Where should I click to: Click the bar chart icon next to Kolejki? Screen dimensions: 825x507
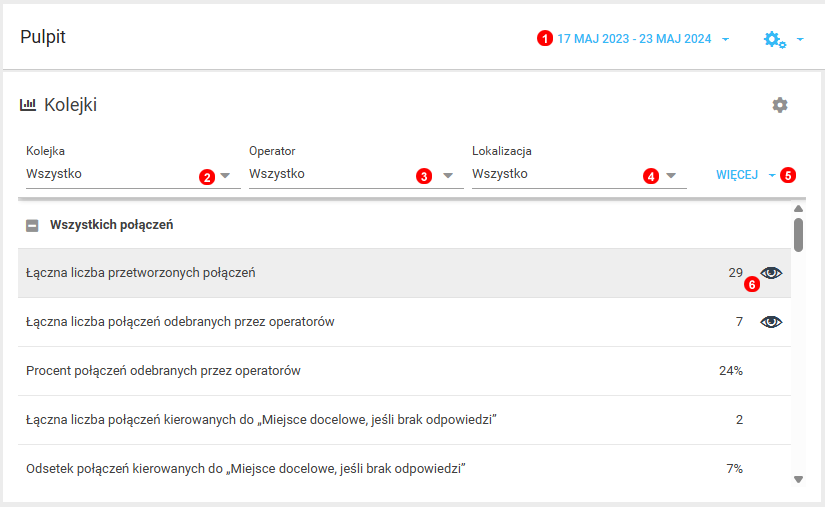(28, 105)
